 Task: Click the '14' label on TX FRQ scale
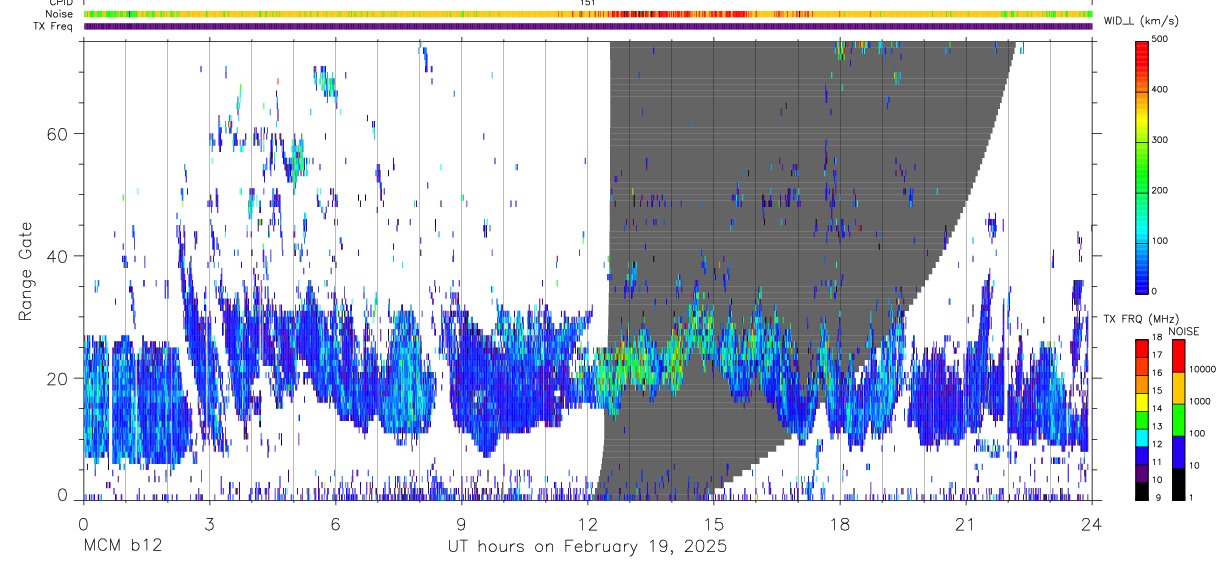[x=1158, y=409]
